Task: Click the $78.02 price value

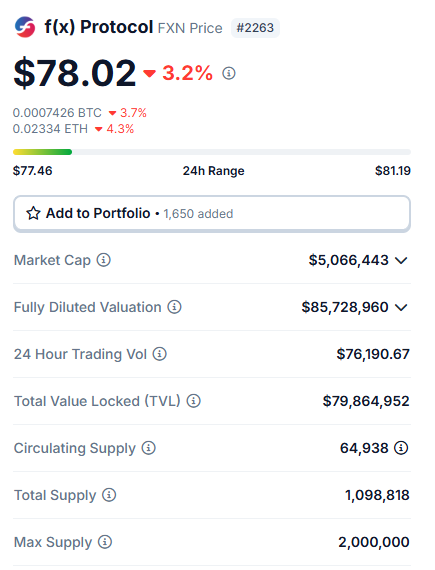Action: pos(75,73)
